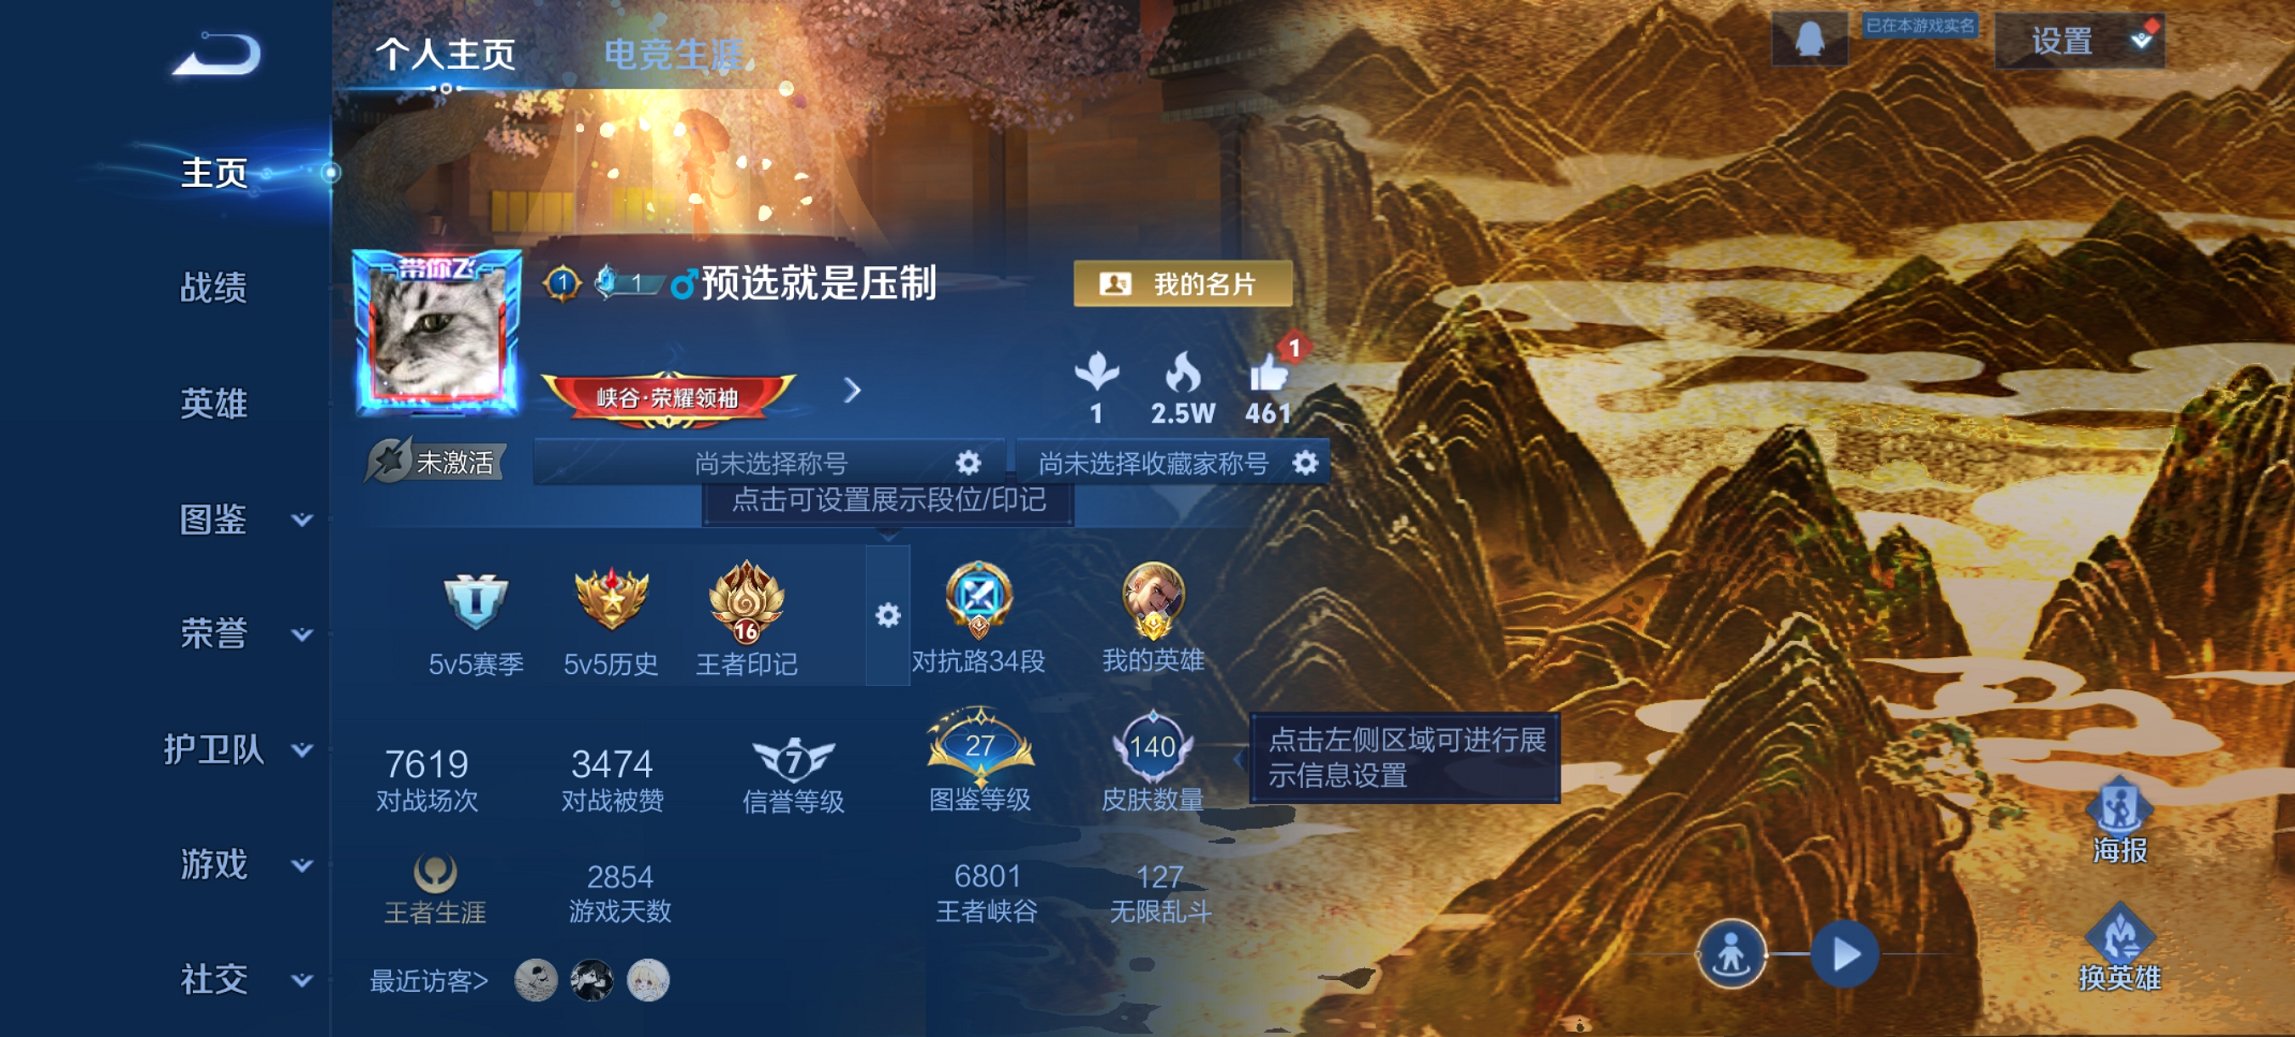Open 我的英雄 hero portrait icon

pyautogui.click(x=1153, y=600)
